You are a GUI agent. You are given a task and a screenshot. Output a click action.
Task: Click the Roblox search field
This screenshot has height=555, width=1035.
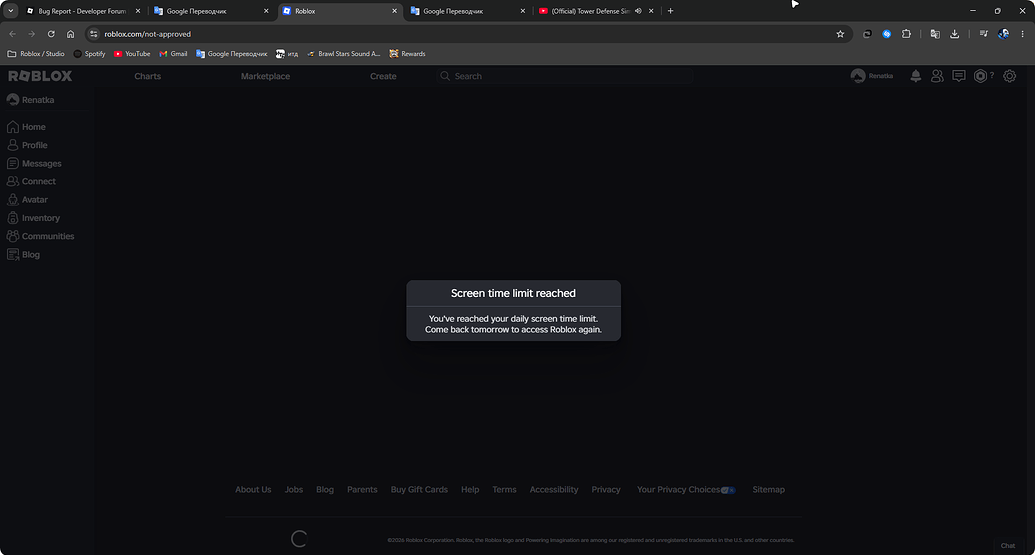tap(564, 76)
